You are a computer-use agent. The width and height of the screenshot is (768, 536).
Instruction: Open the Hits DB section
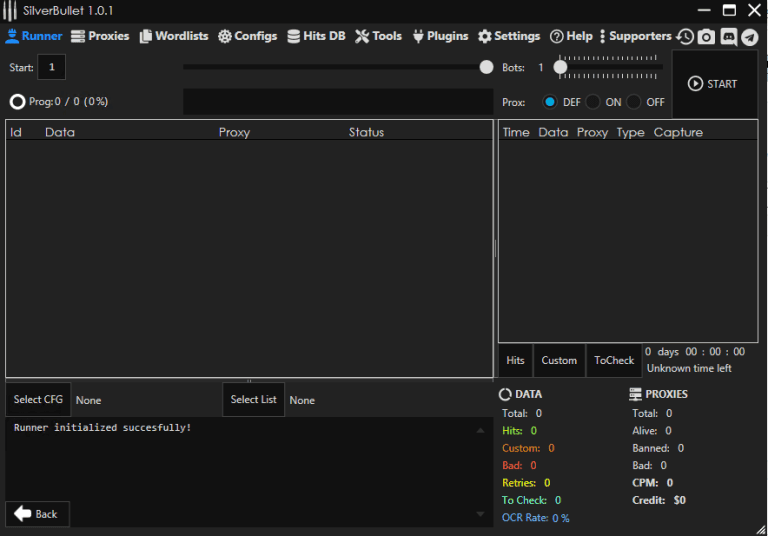pos(316,36)
